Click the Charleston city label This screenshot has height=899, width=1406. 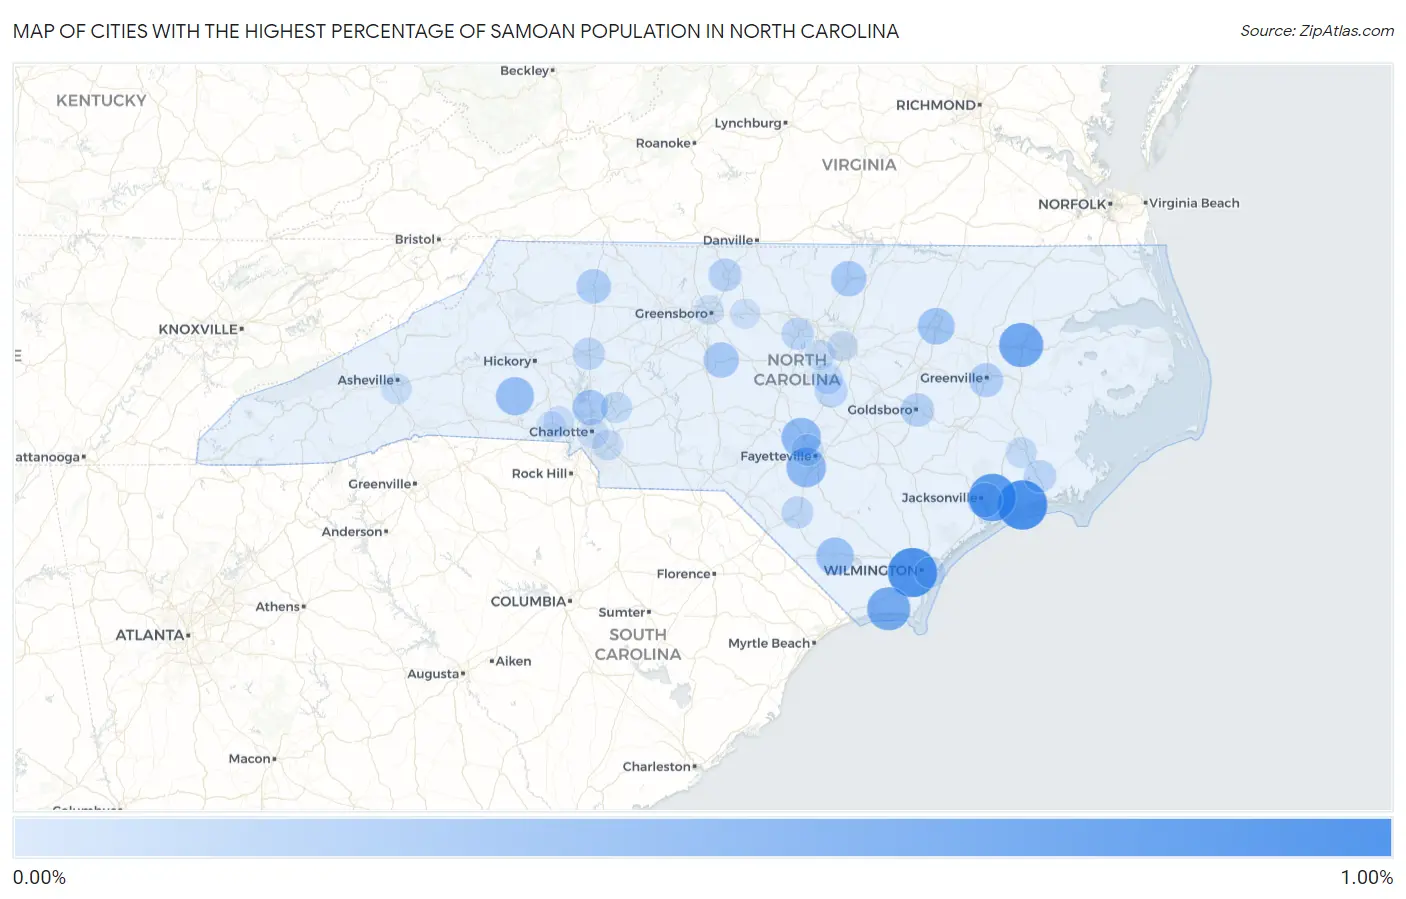coord(657,767)
